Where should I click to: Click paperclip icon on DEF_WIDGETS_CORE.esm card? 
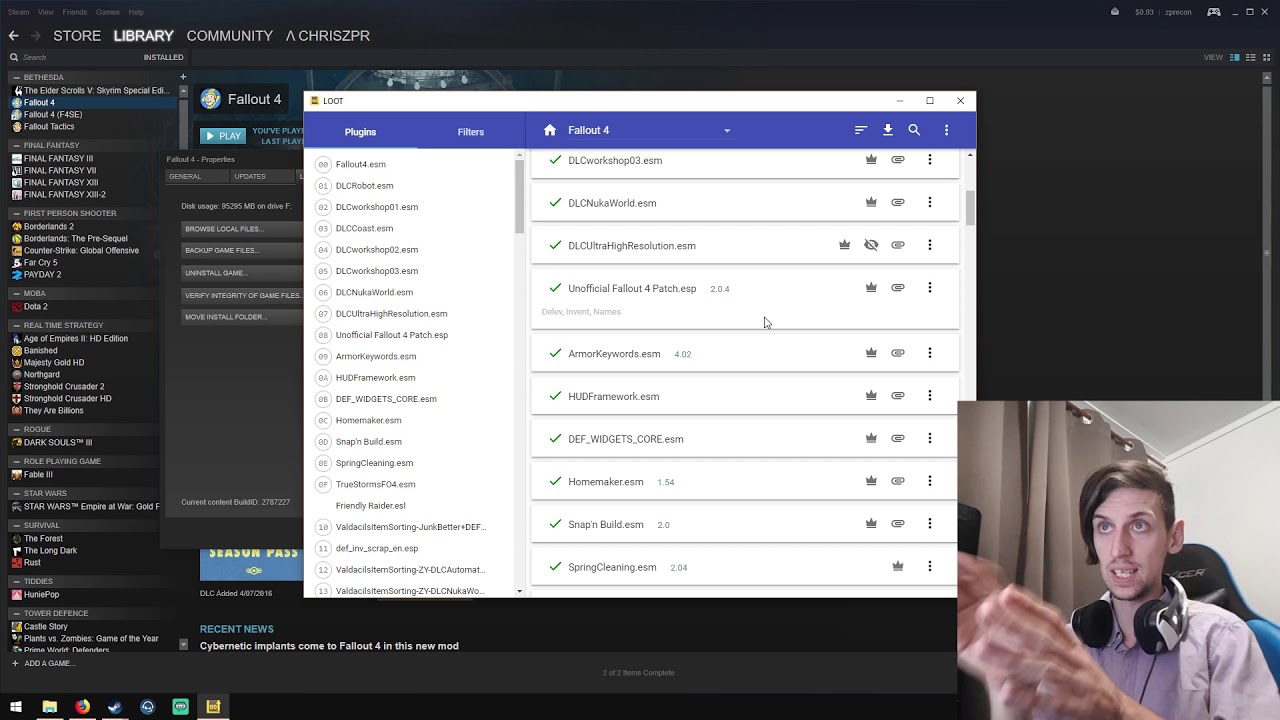[898, 438]
